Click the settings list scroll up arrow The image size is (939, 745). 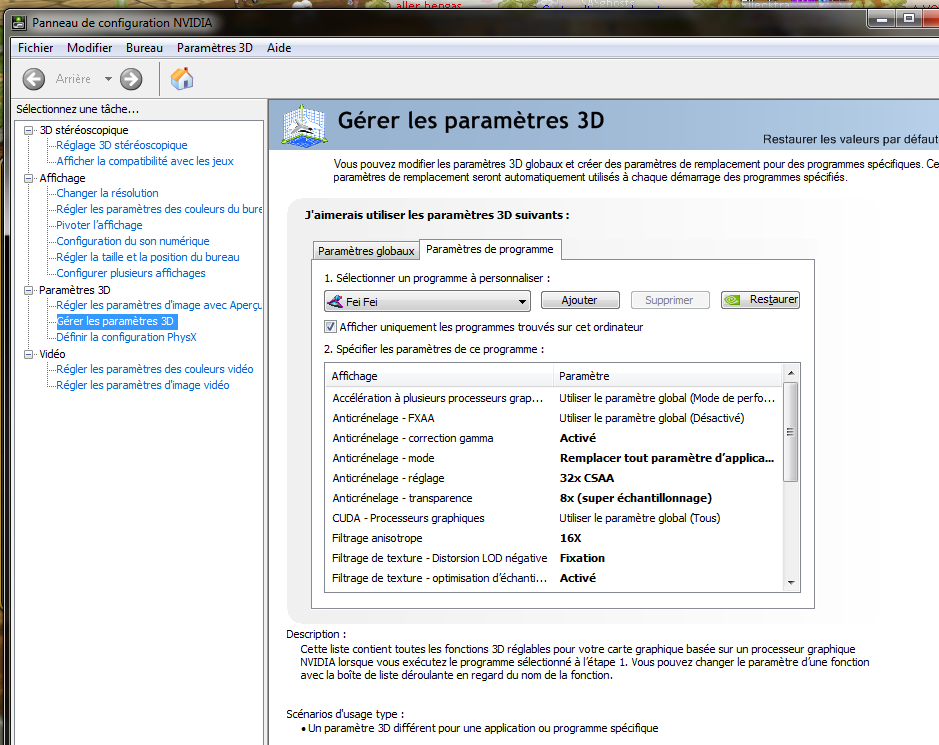click(791, 373)
